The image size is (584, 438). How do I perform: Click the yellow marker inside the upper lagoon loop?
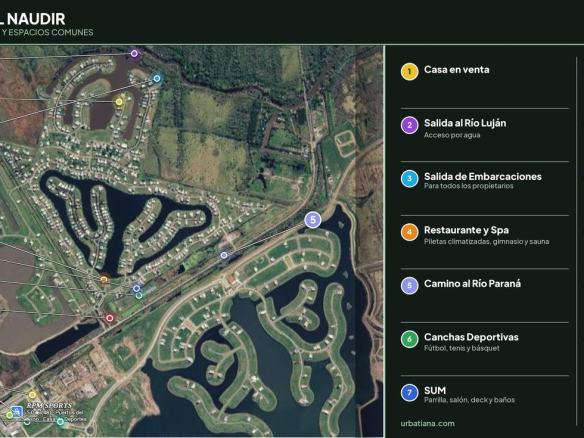(x=119, y=102)
